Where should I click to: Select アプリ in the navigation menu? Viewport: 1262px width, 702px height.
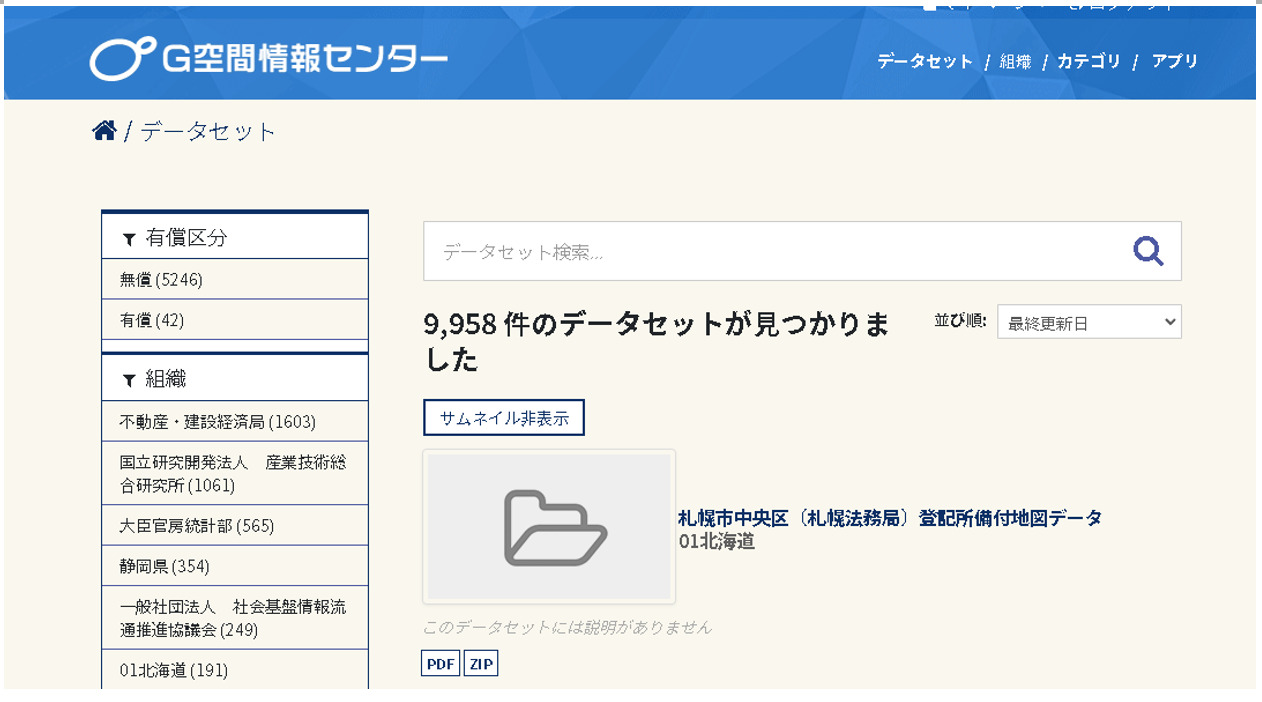click(x=1174, y=61)
